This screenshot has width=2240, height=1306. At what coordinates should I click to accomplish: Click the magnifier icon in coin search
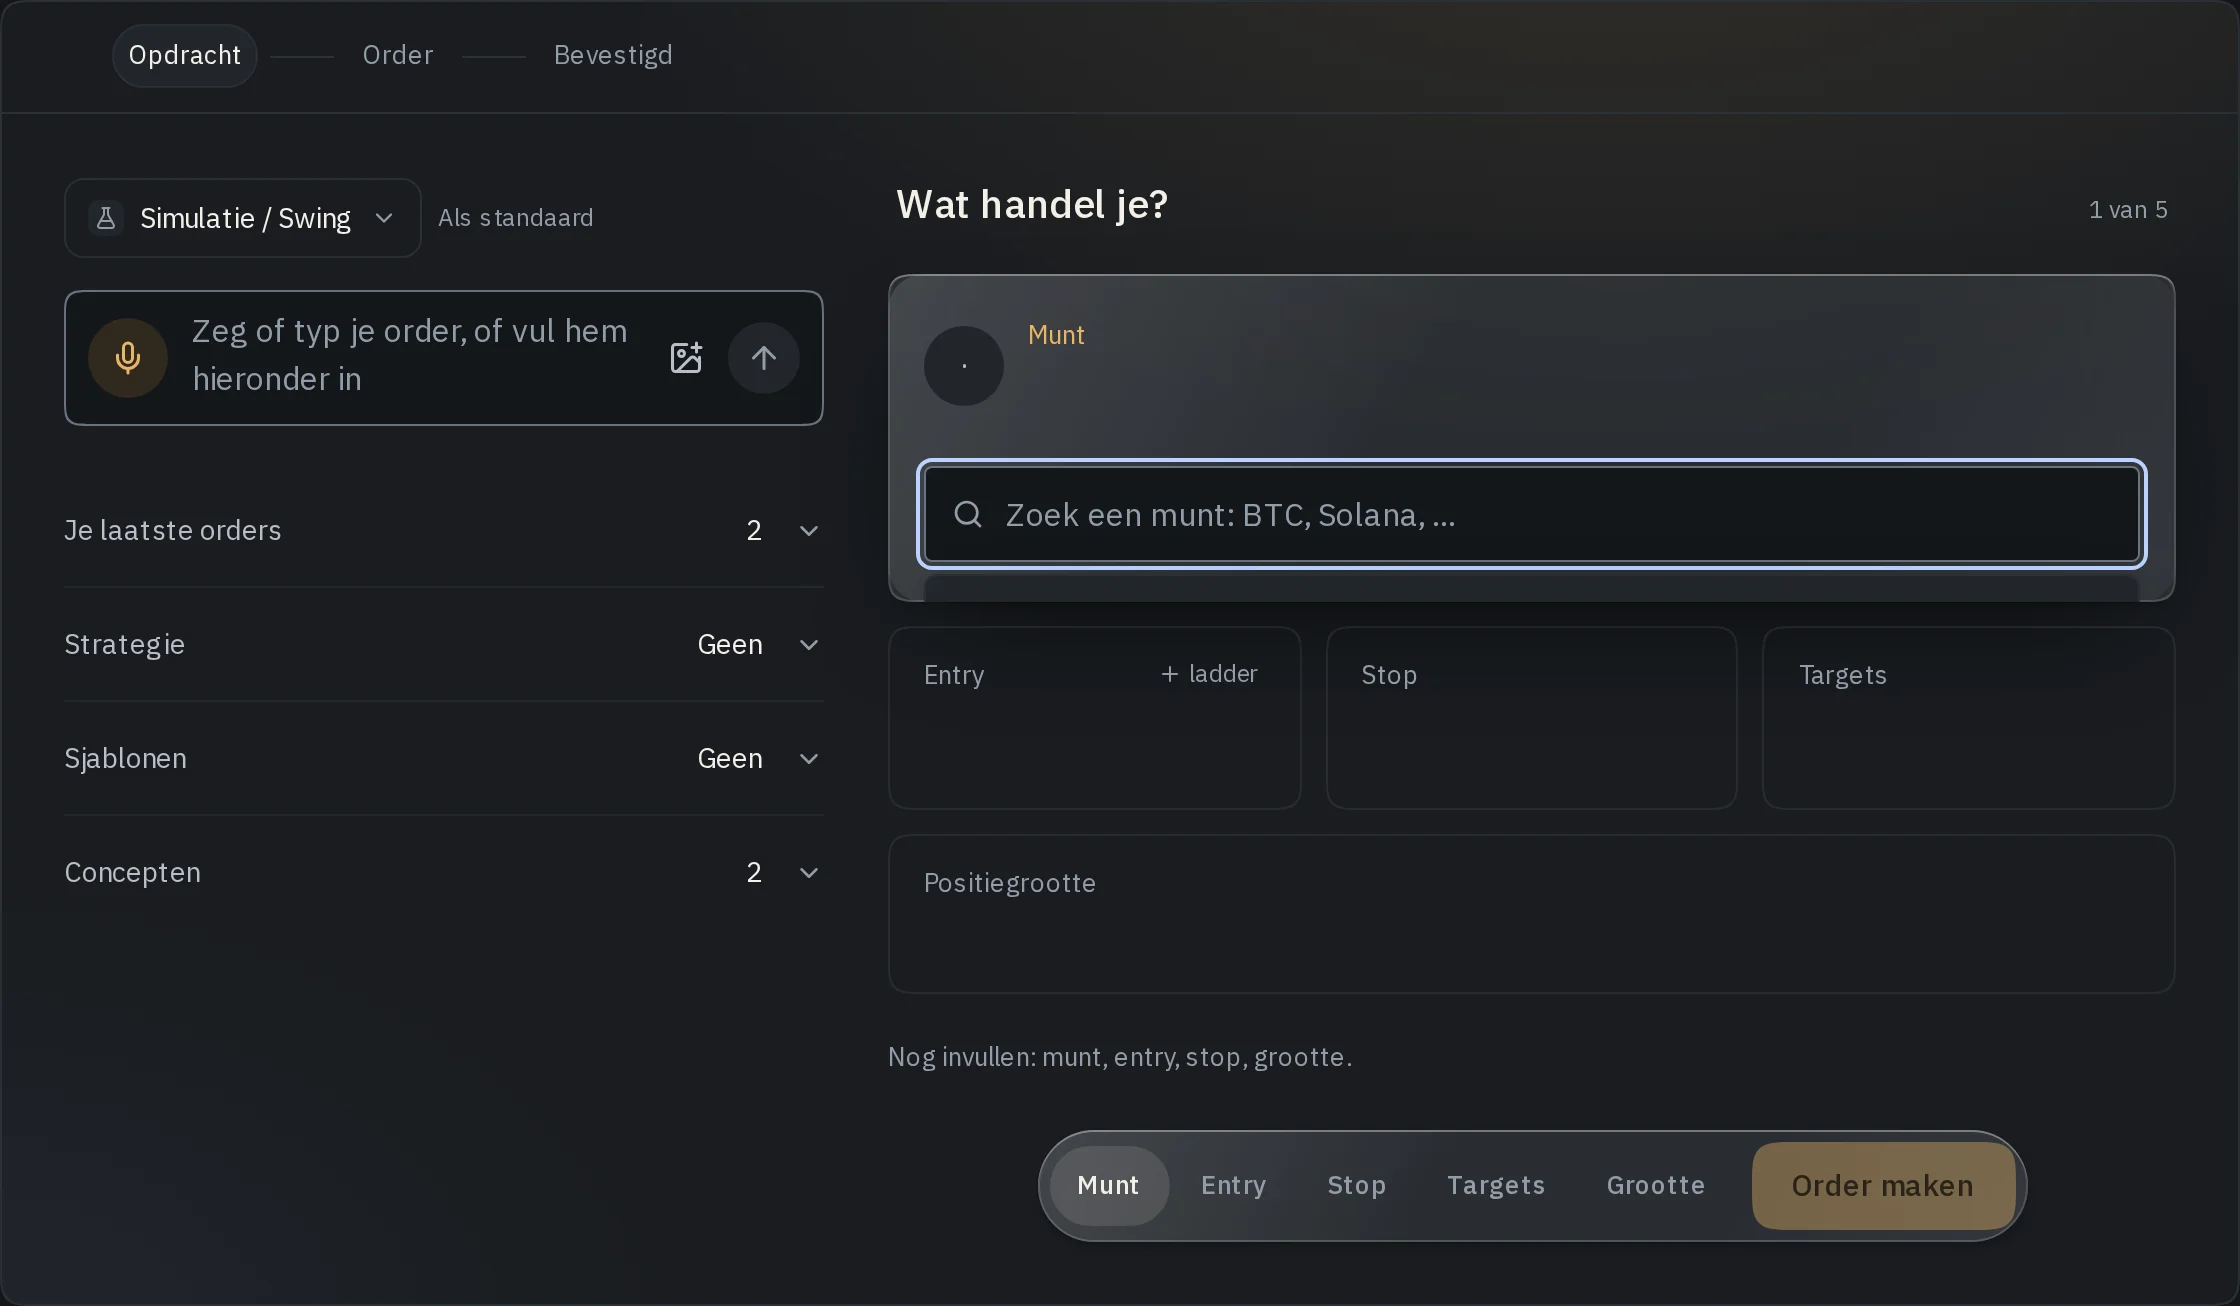click(x=968, y=514)
